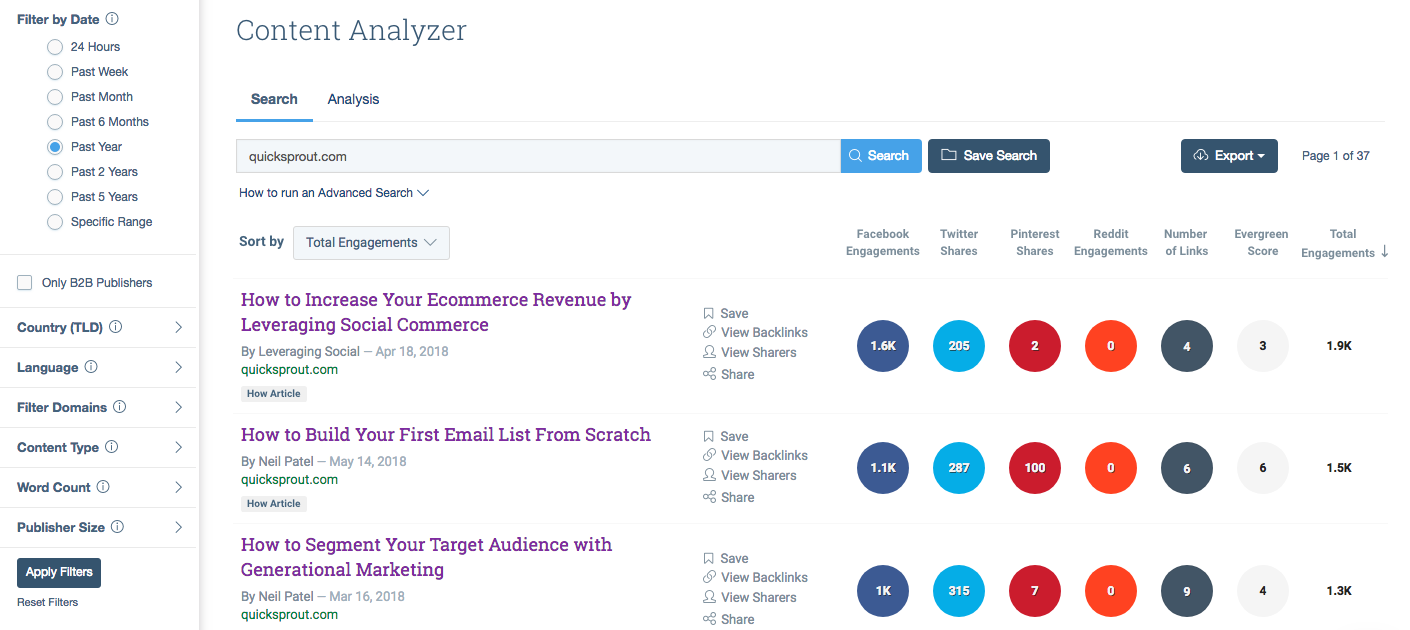The width and height of the screenshot is (1410, 630).
Task: Click the Reset Filters link
Action: coord(47,601)
